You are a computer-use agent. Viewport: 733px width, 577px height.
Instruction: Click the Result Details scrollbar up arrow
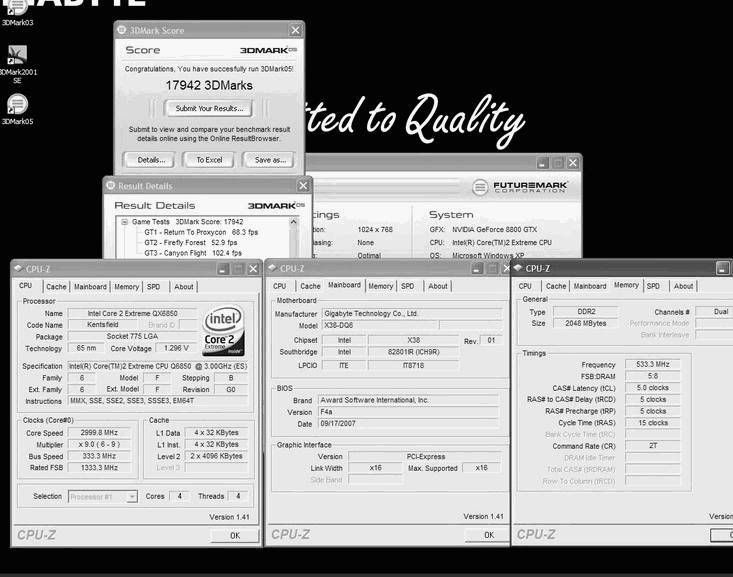(294, 222)
